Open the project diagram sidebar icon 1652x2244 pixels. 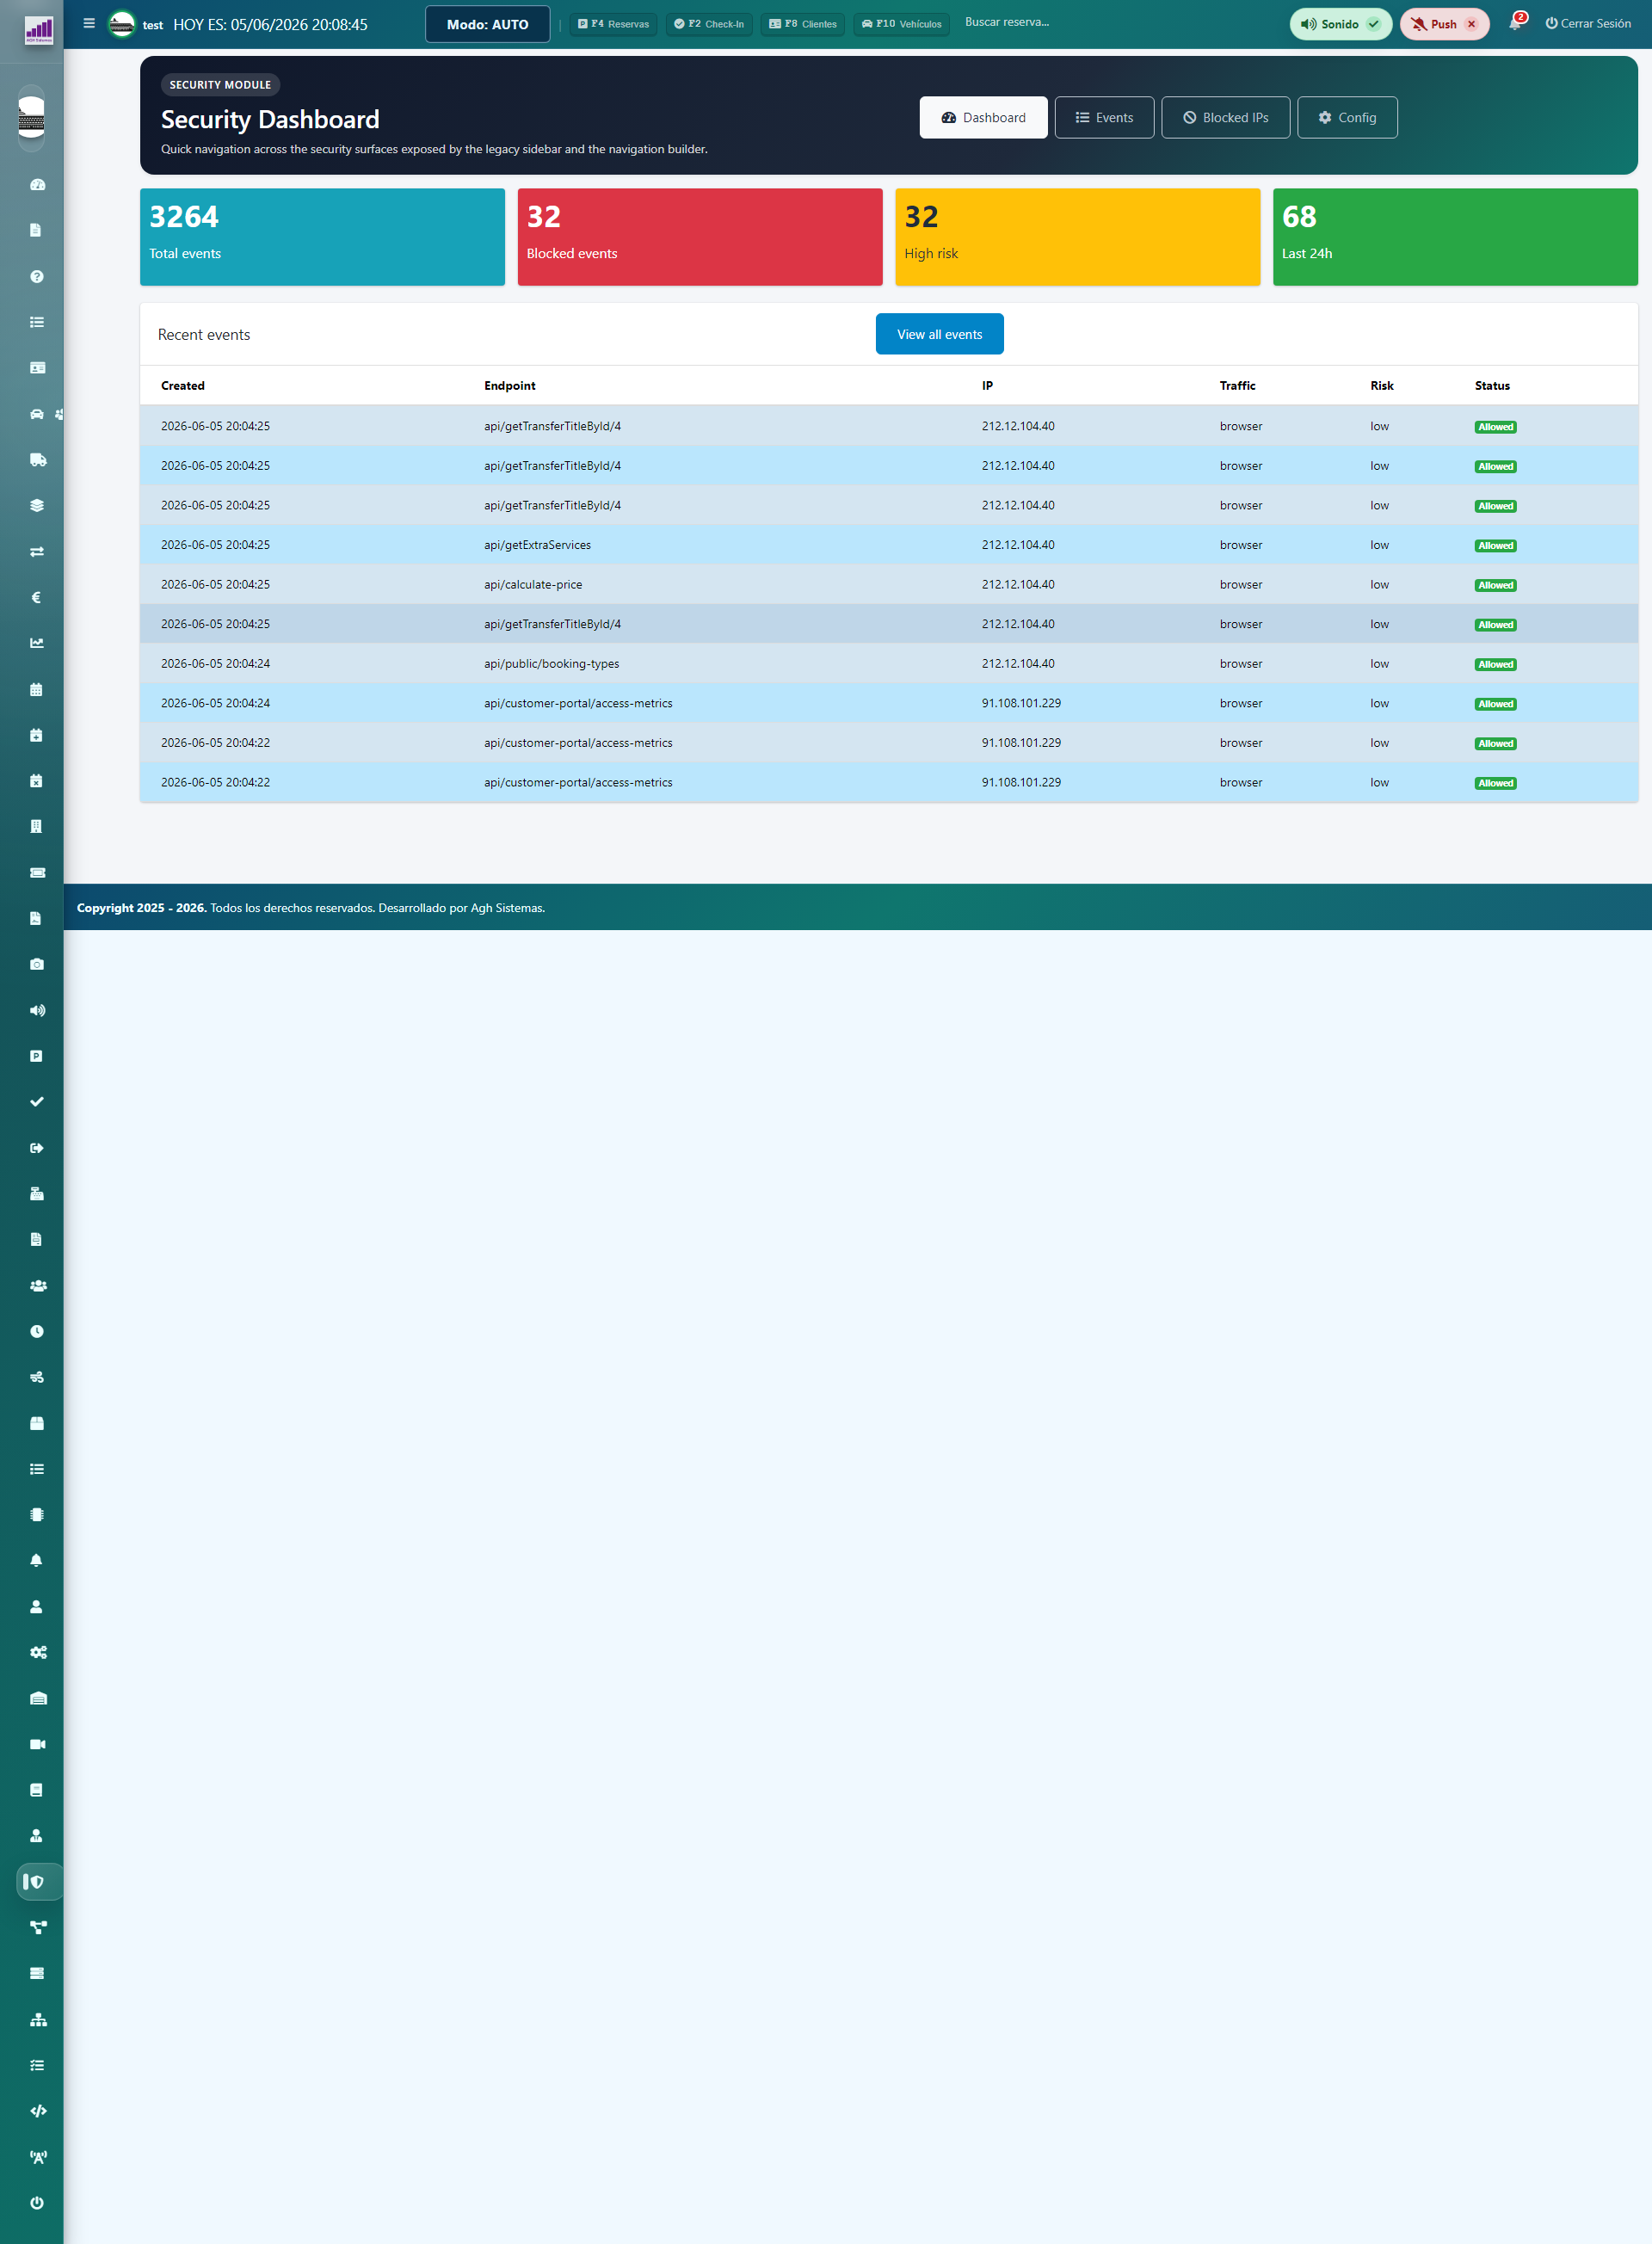coord(38,1927)
